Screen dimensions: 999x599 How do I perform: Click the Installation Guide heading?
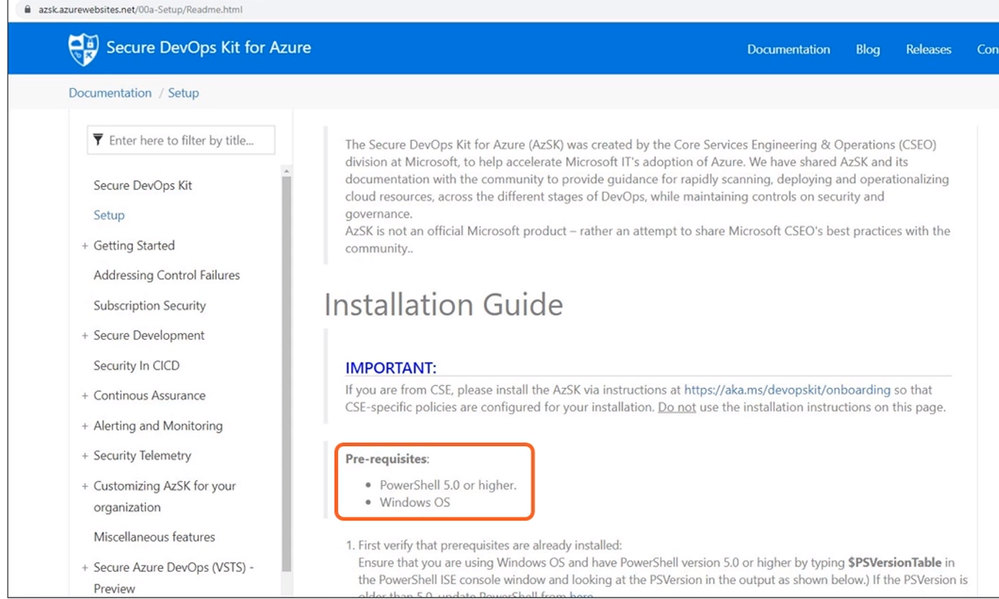pos(443,305)
